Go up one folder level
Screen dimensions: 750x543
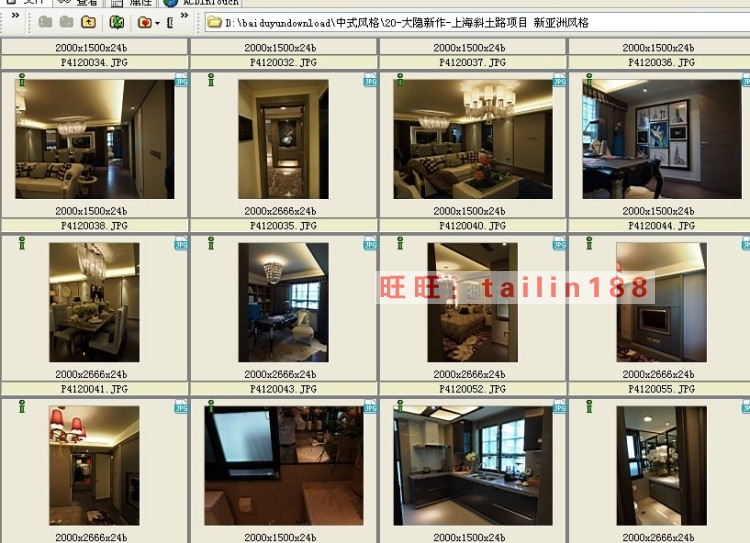[88, 22]
